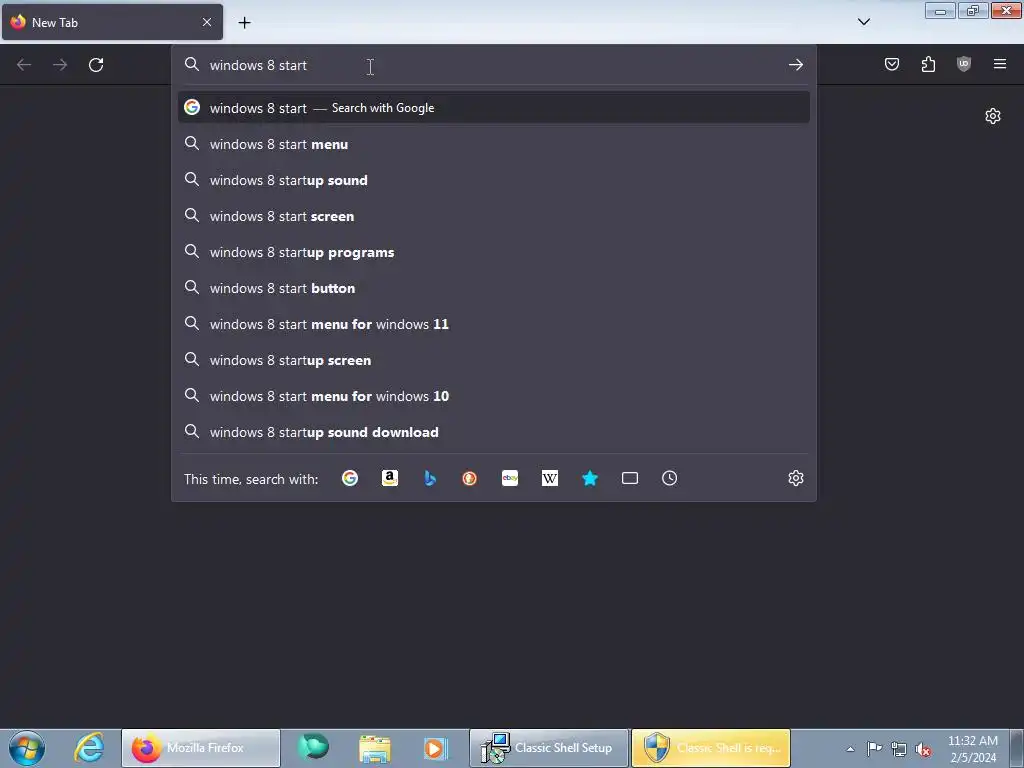The image size is (1024, 768).
Task: Show hidden tray icons arrow
Action: click(850, 749)
